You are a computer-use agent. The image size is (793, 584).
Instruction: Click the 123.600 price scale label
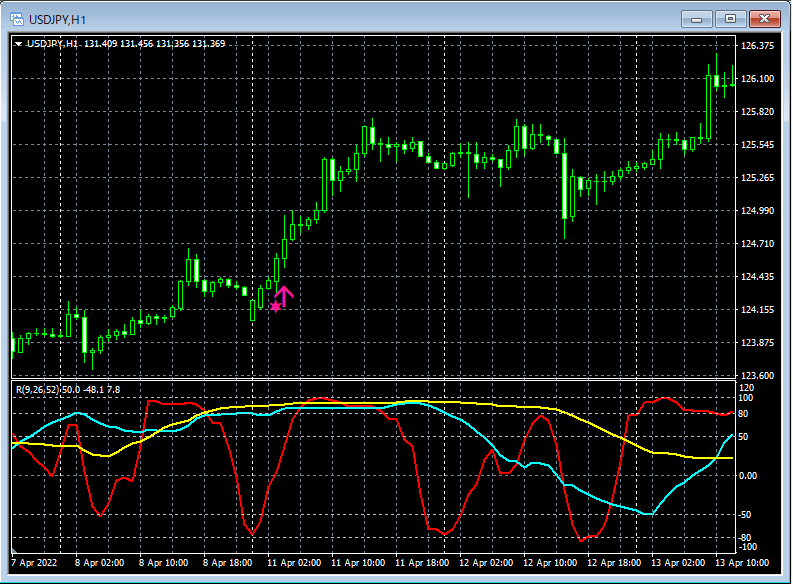[758, 375]
